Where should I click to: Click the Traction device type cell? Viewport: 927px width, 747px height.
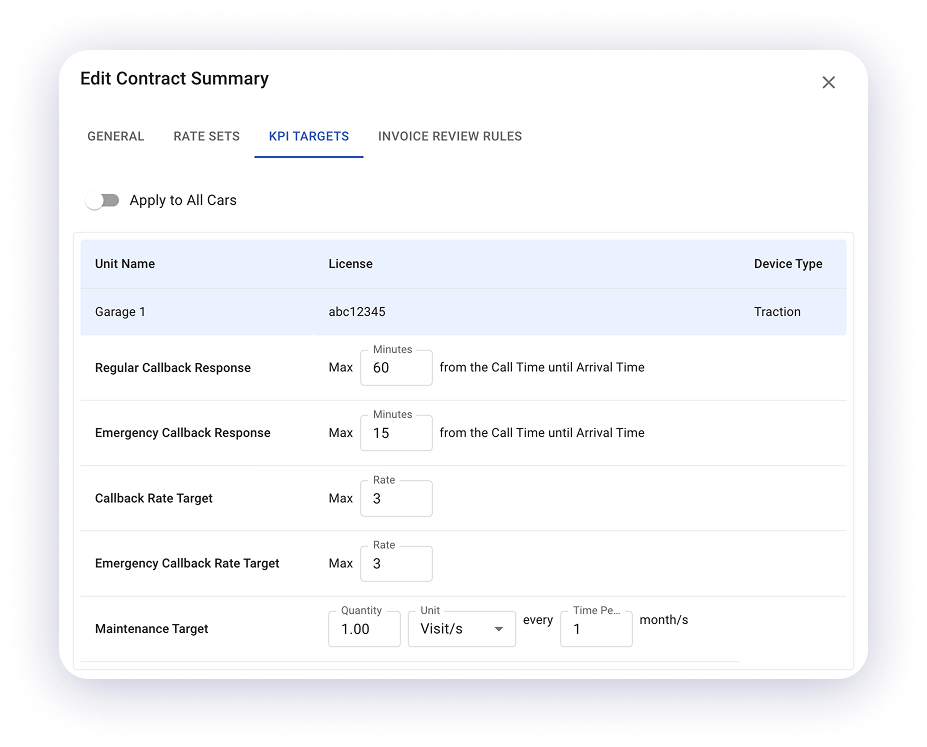click(777, 312)
